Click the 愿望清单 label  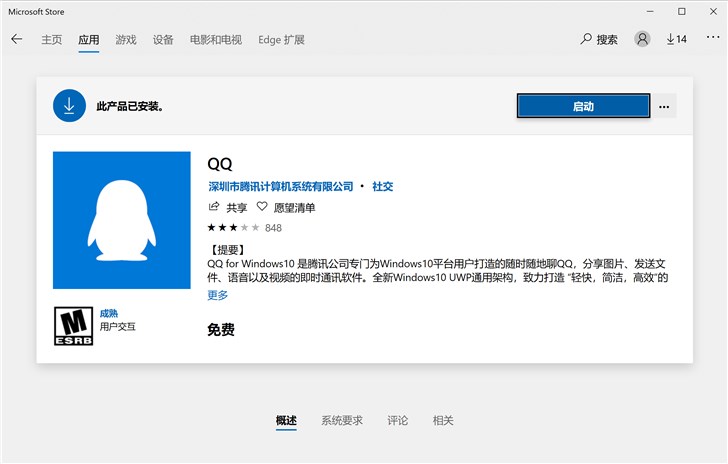pos(294,208)
